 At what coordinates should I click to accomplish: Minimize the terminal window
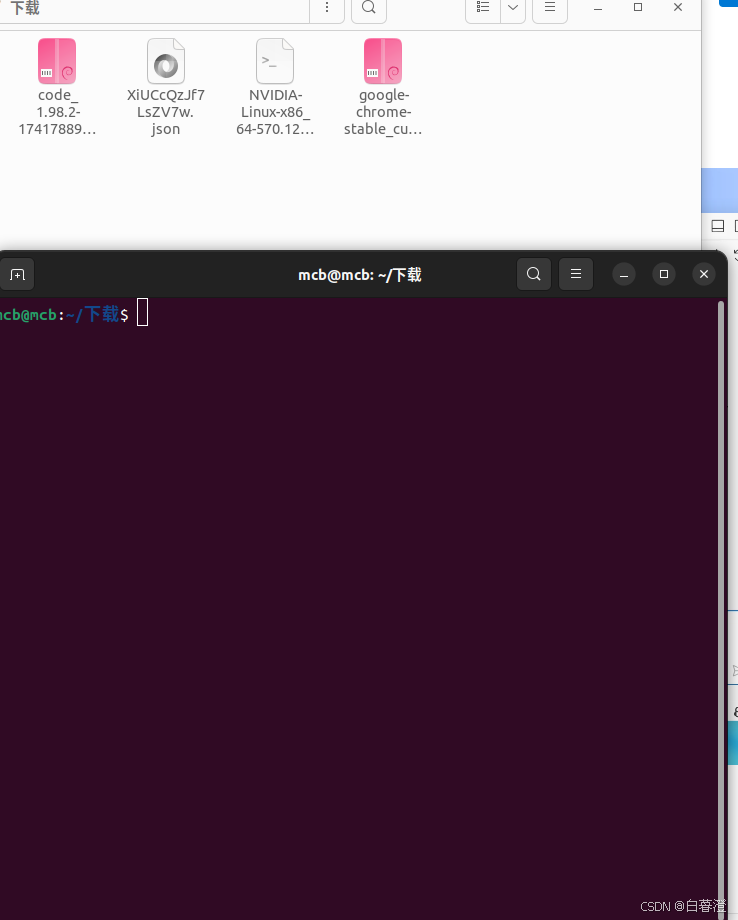(x=624, y=275)
